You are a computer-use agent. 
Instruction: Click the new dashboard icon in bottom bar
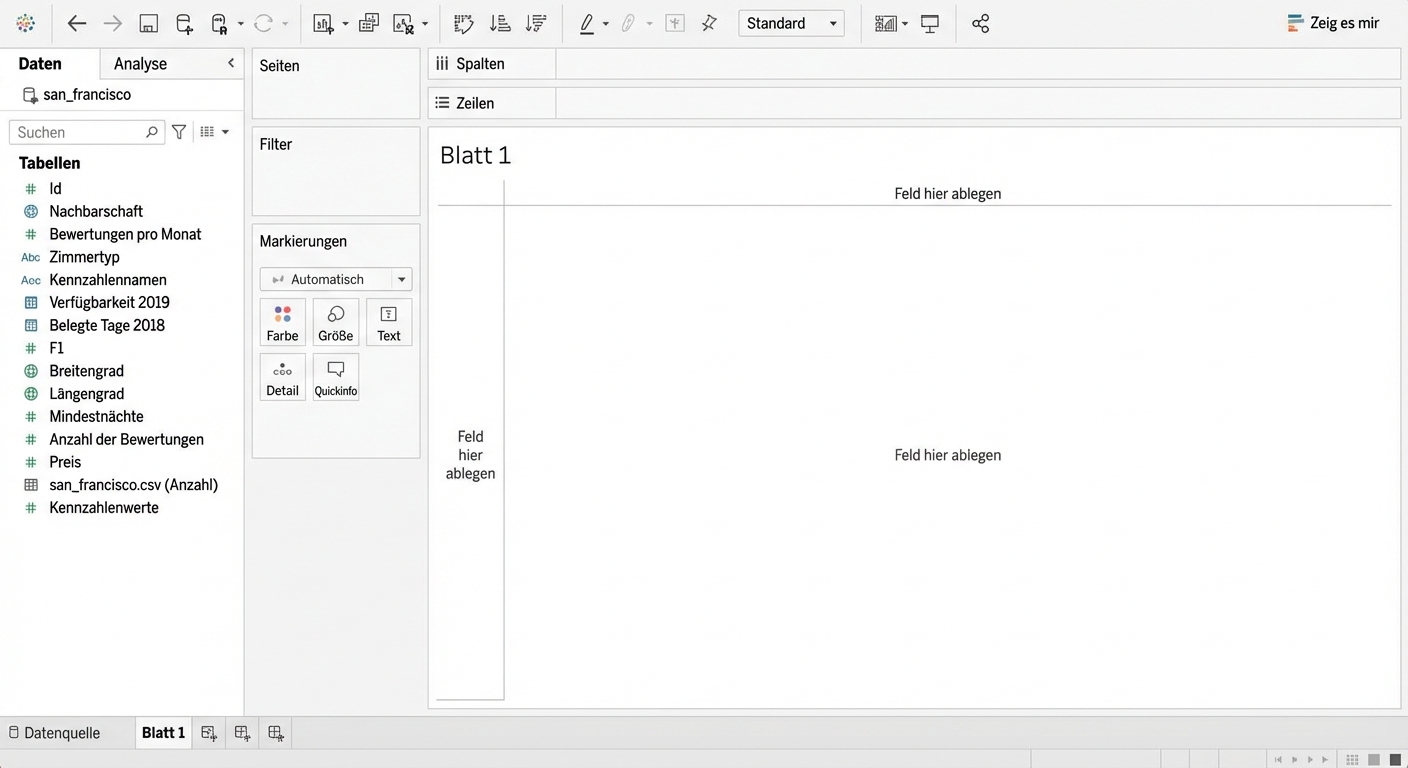pyautogui.click(x=242, y=733)
